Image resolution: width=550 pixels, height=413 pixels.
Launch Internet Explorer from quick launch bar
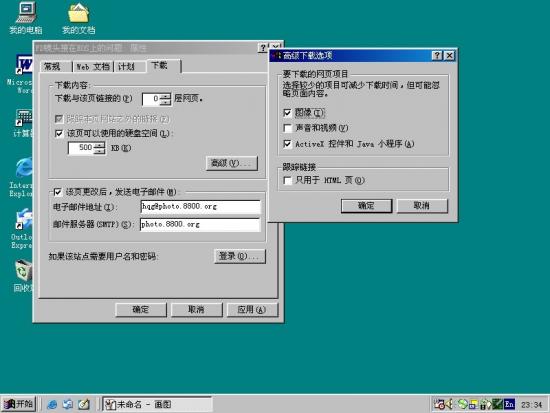point(52,404)
